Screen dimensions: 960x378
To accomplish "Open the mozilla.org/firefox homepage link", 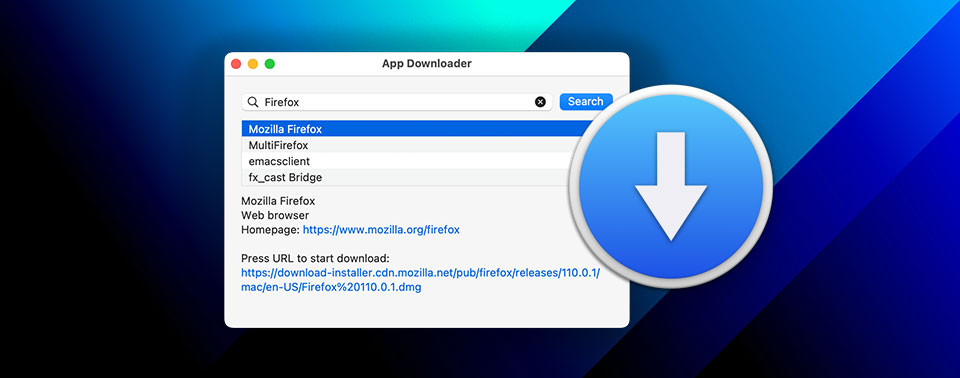I will click(381, 230).
